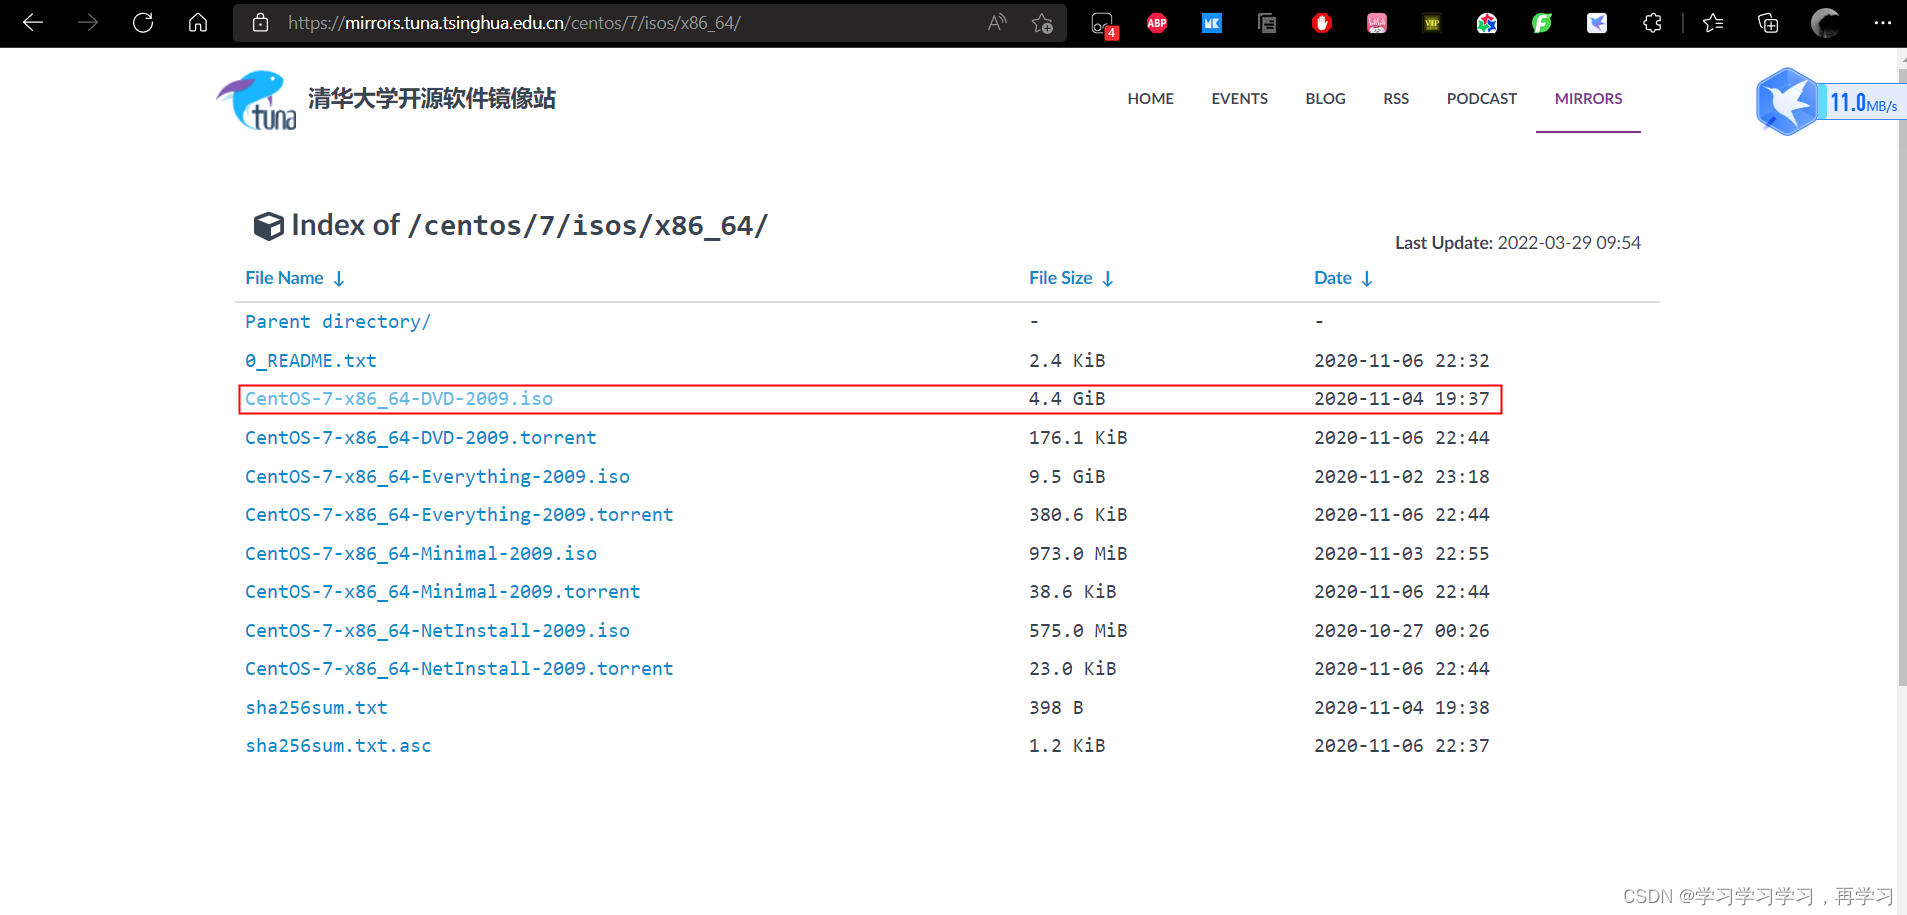The height and width of the screenshot is (915, 1907).
Task: Click the TUNA logo
Action: click(256, 100)
